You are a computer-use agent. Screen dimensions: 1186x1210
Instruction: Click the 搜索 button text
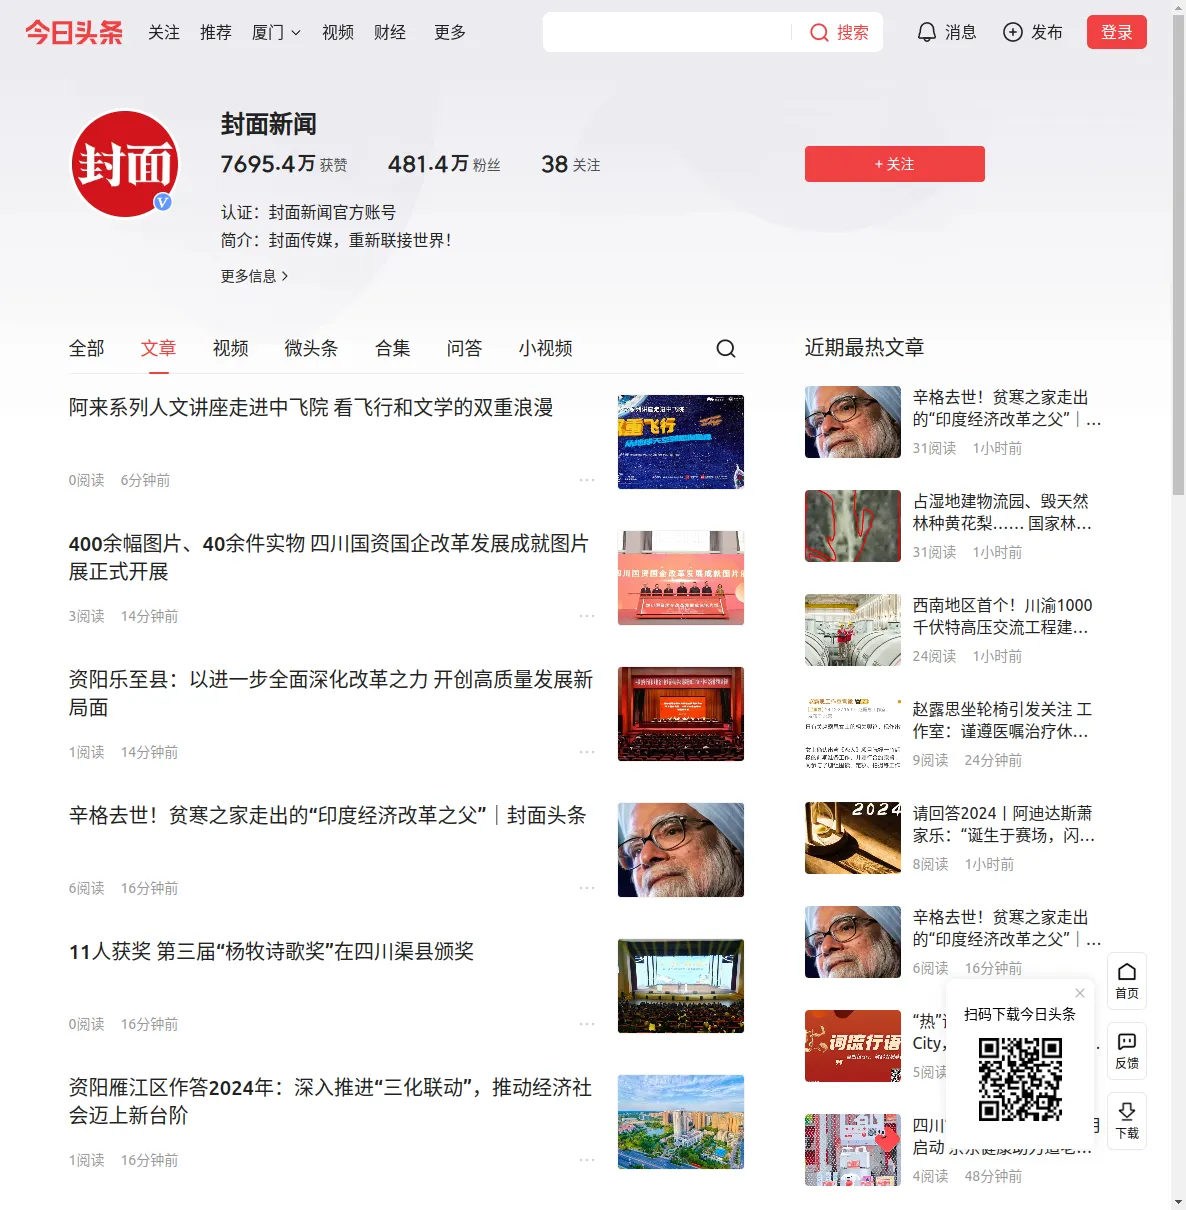(853, 33)
